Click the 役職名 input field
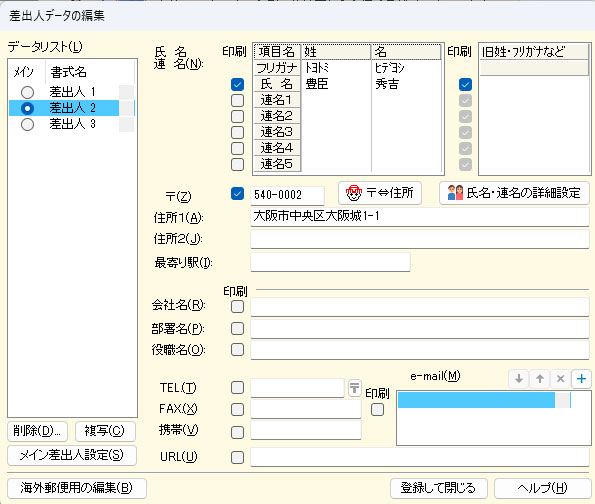The image size is (595, 504). click(420, 350)
